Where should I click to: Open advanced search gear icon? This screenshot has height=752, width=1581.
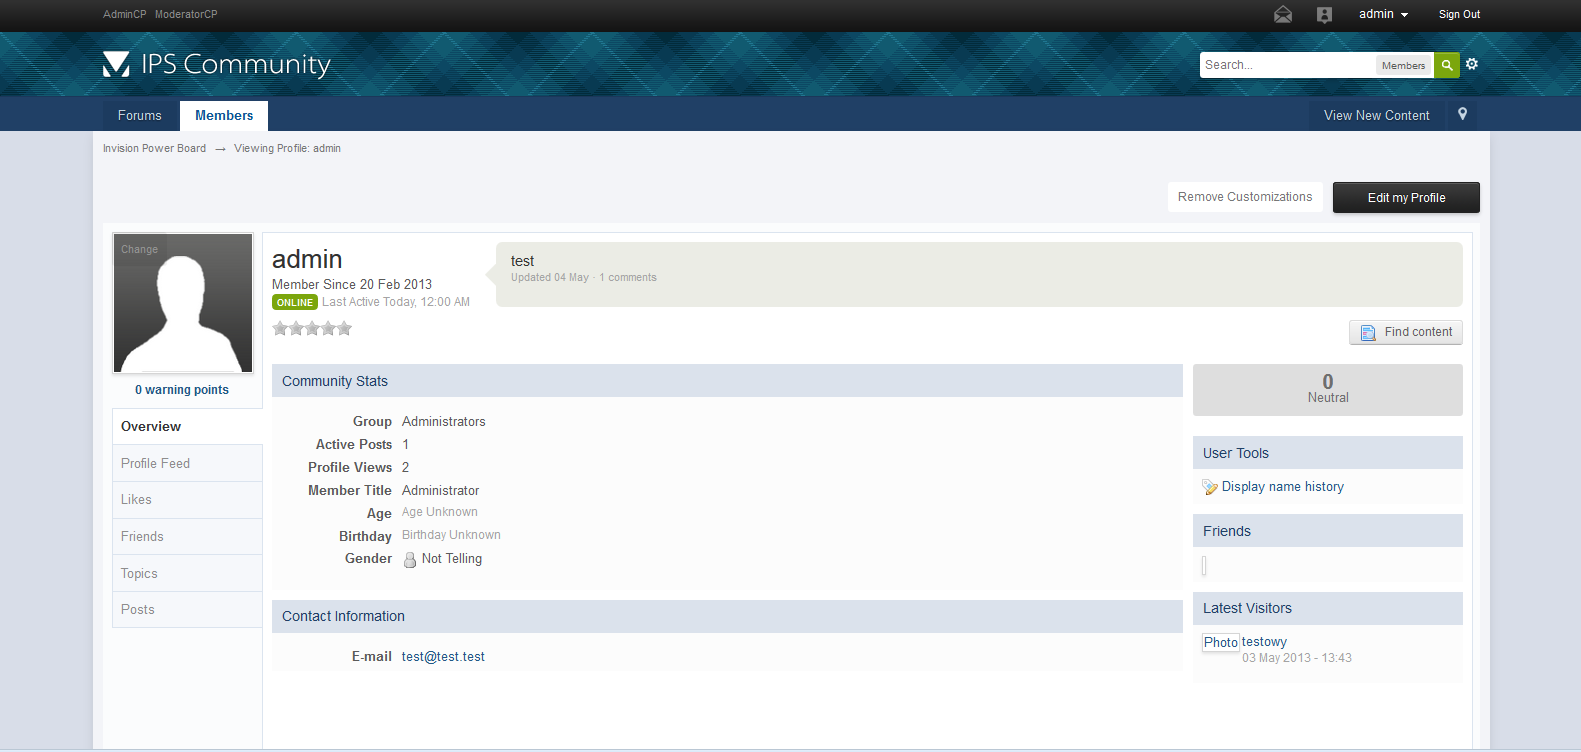(1472, 64)
